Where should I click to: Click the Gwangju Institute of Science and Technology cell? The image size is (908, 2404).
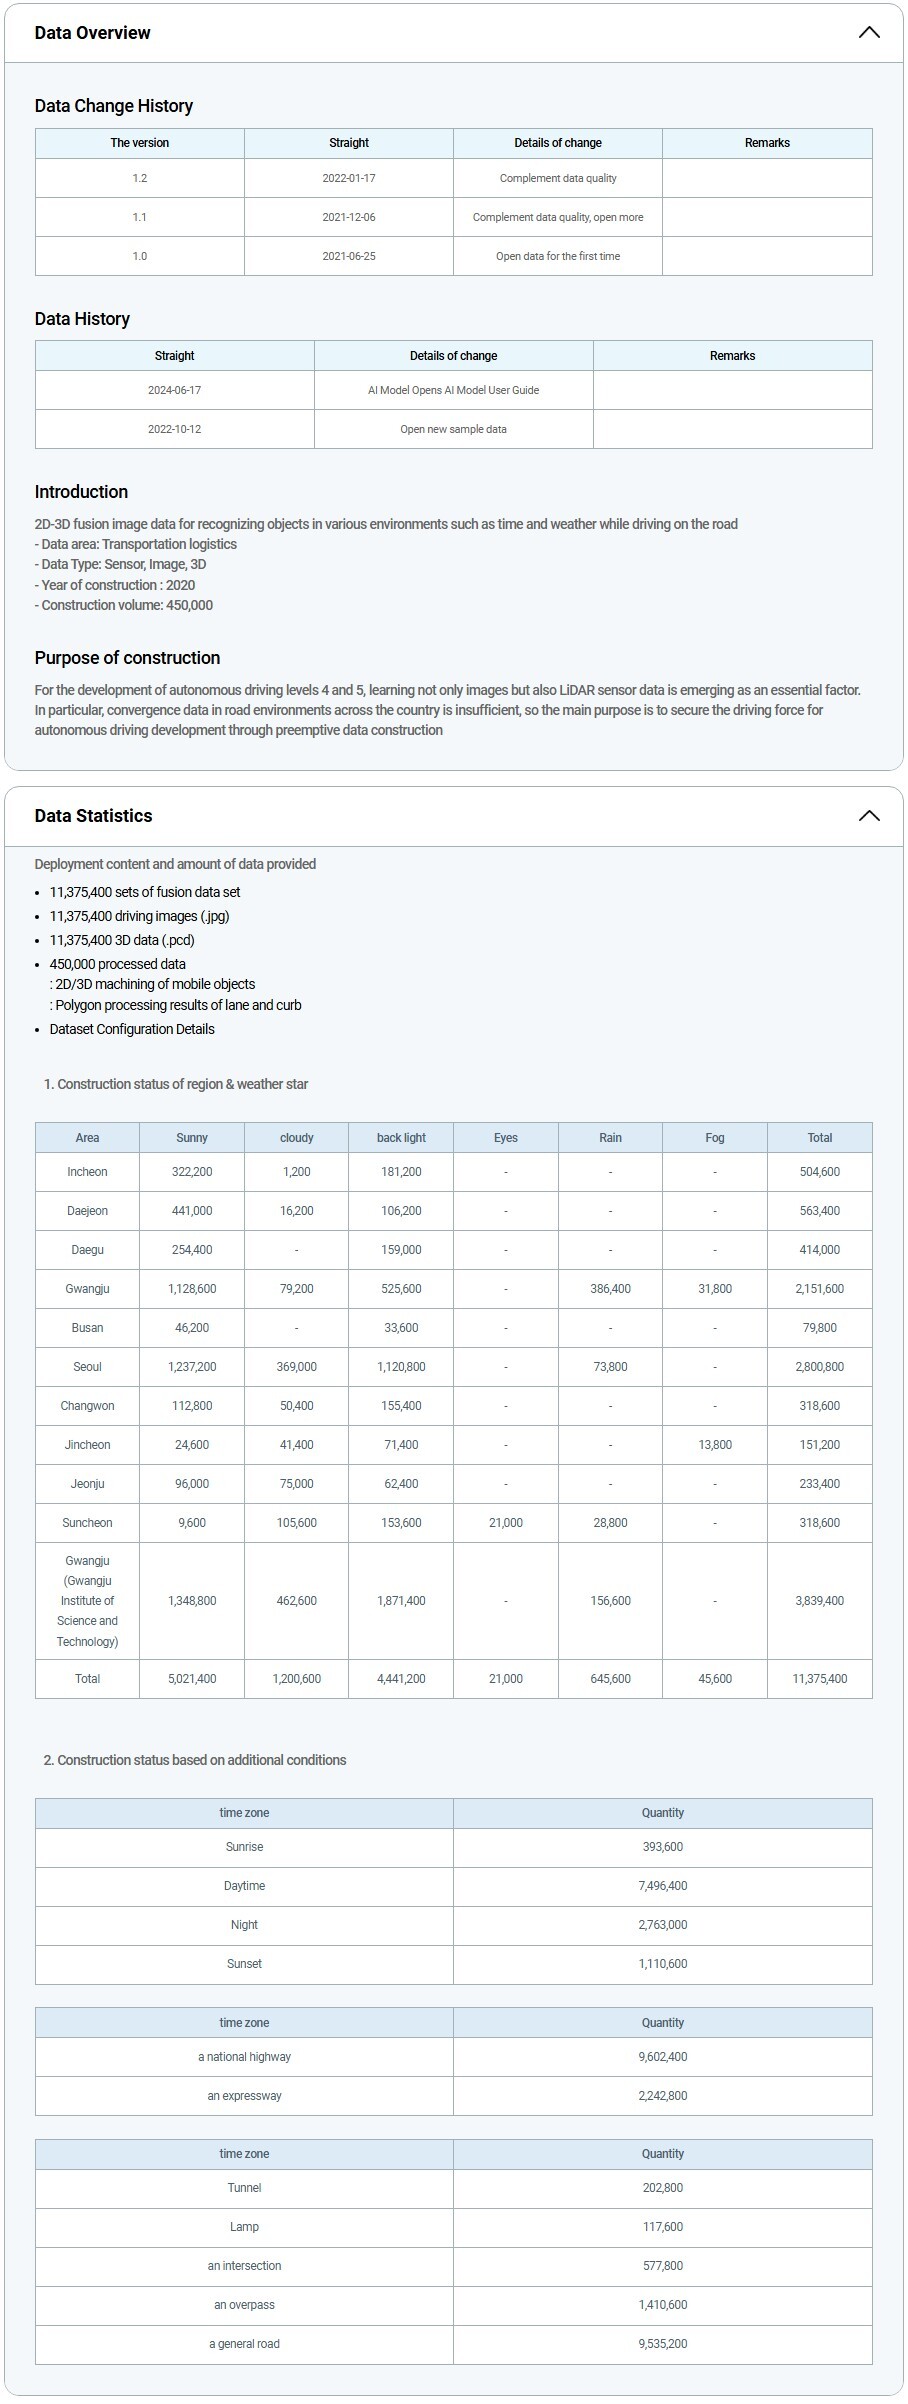click(87, 1601)
